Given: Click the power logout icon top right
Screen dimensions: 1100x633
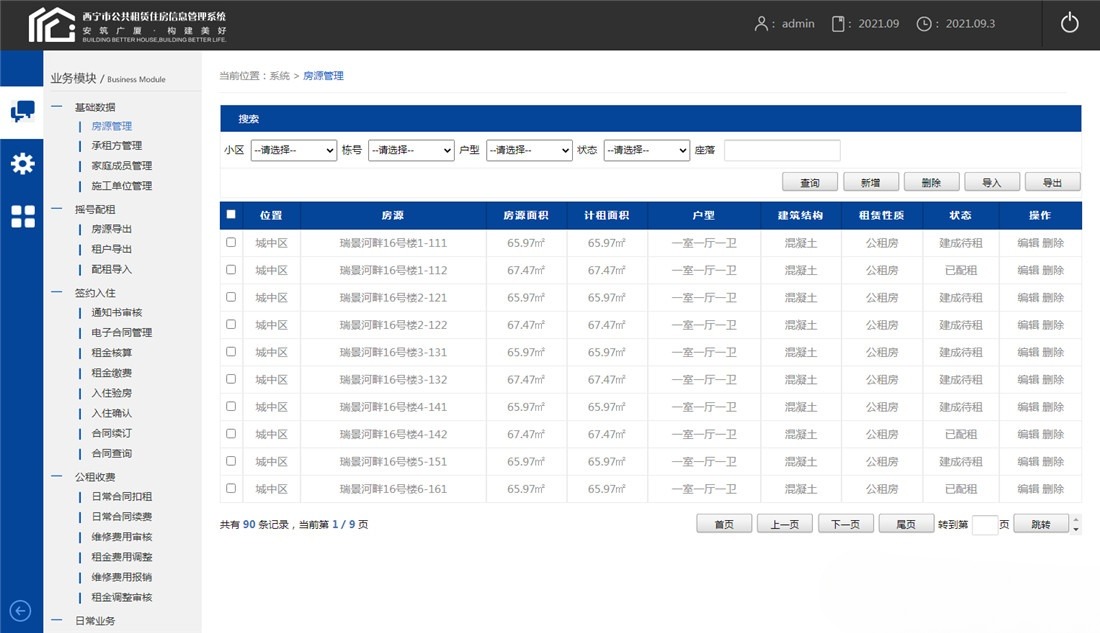Looking at the screenshot, I should (x=1069, y=23).
